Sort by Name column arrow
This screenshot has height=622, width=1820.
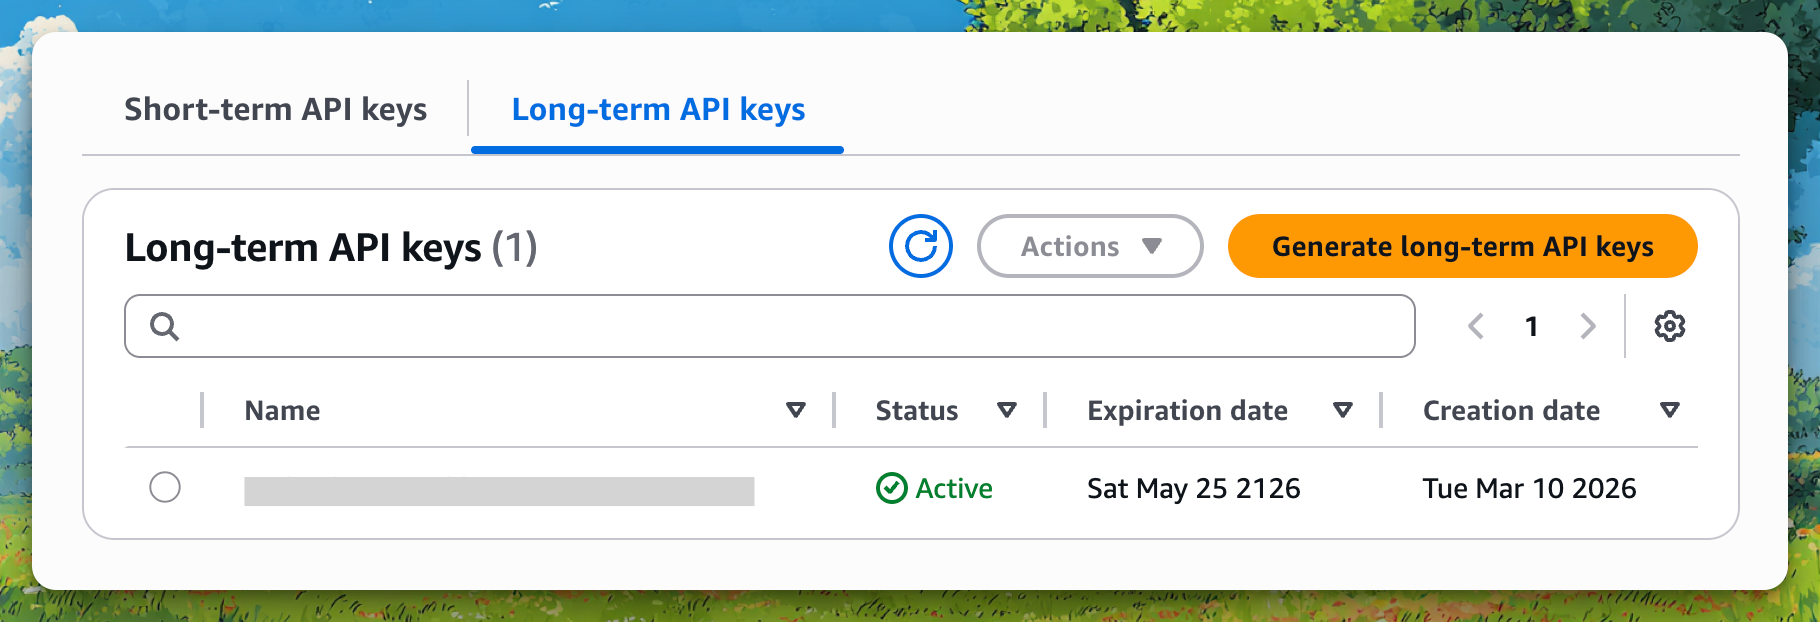click(796, 410)
